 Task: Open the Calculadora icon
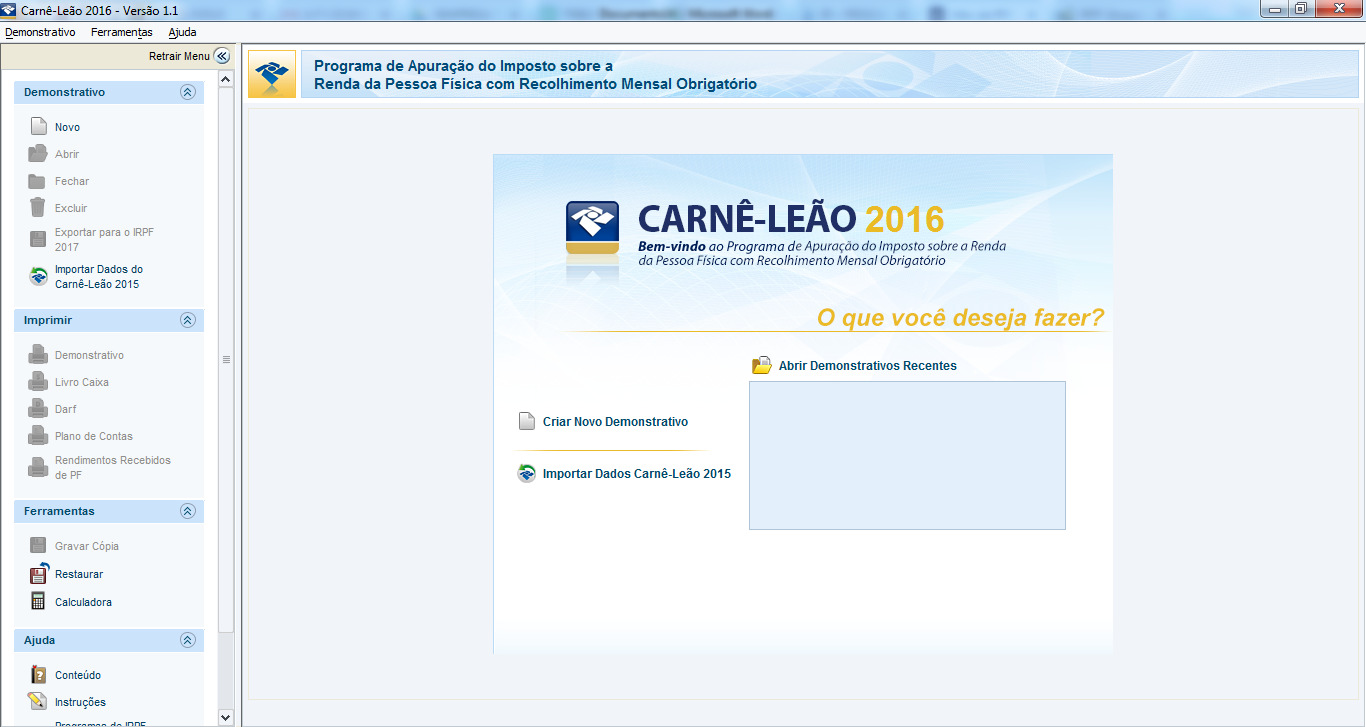38,602
